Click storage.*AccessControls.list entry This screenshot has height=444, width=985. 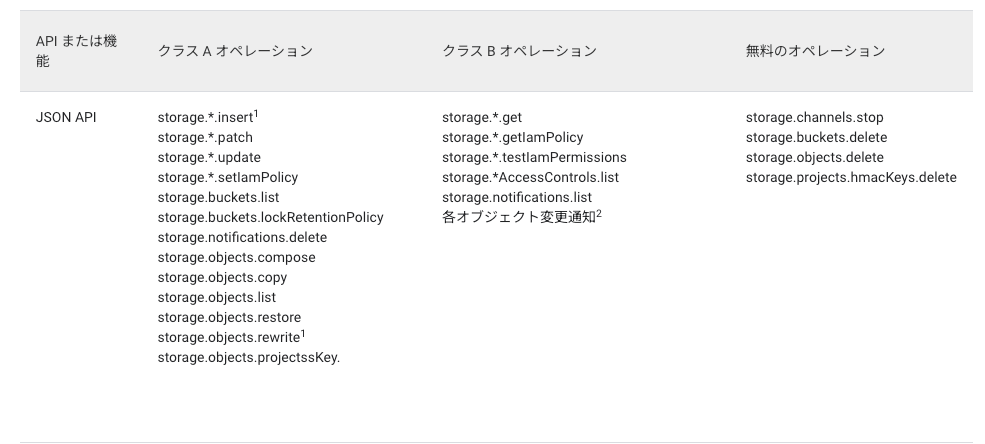(530, 177)
